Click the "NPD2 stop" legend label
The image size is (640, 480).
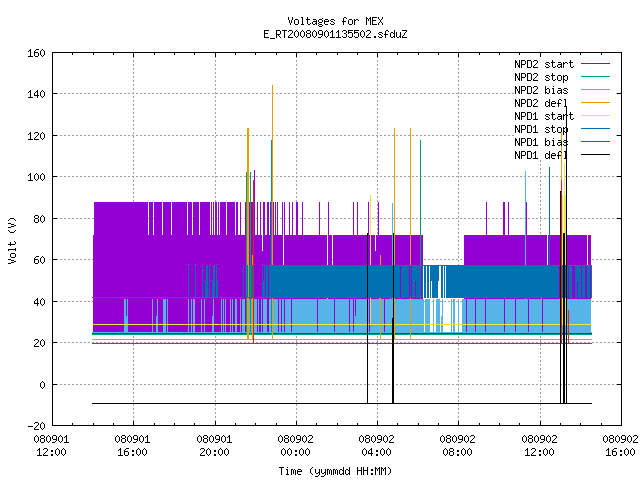pyautogui.click(x=541, y=77)
